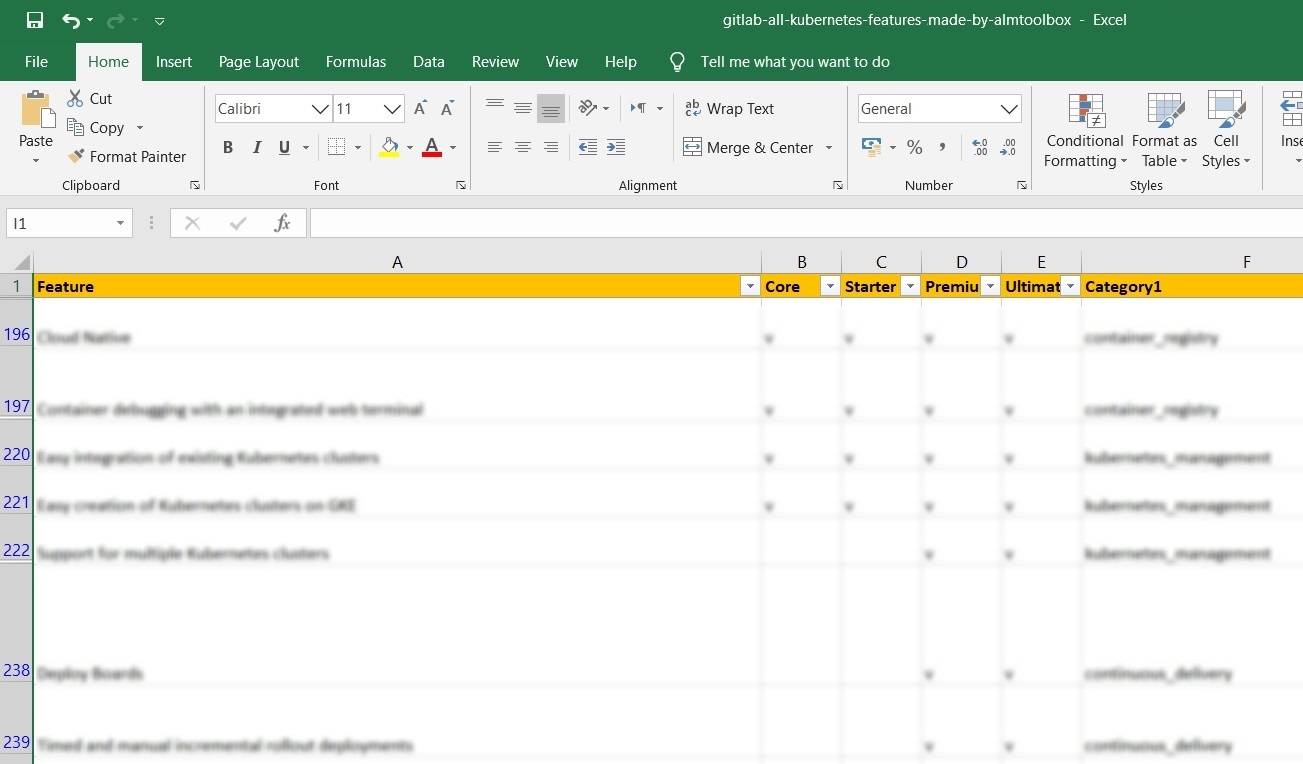Viewport: 1303px width, 764px height.
Task: Toggle Wrap Text for cells
Action: pyautogui.click(x=729, y=109)
